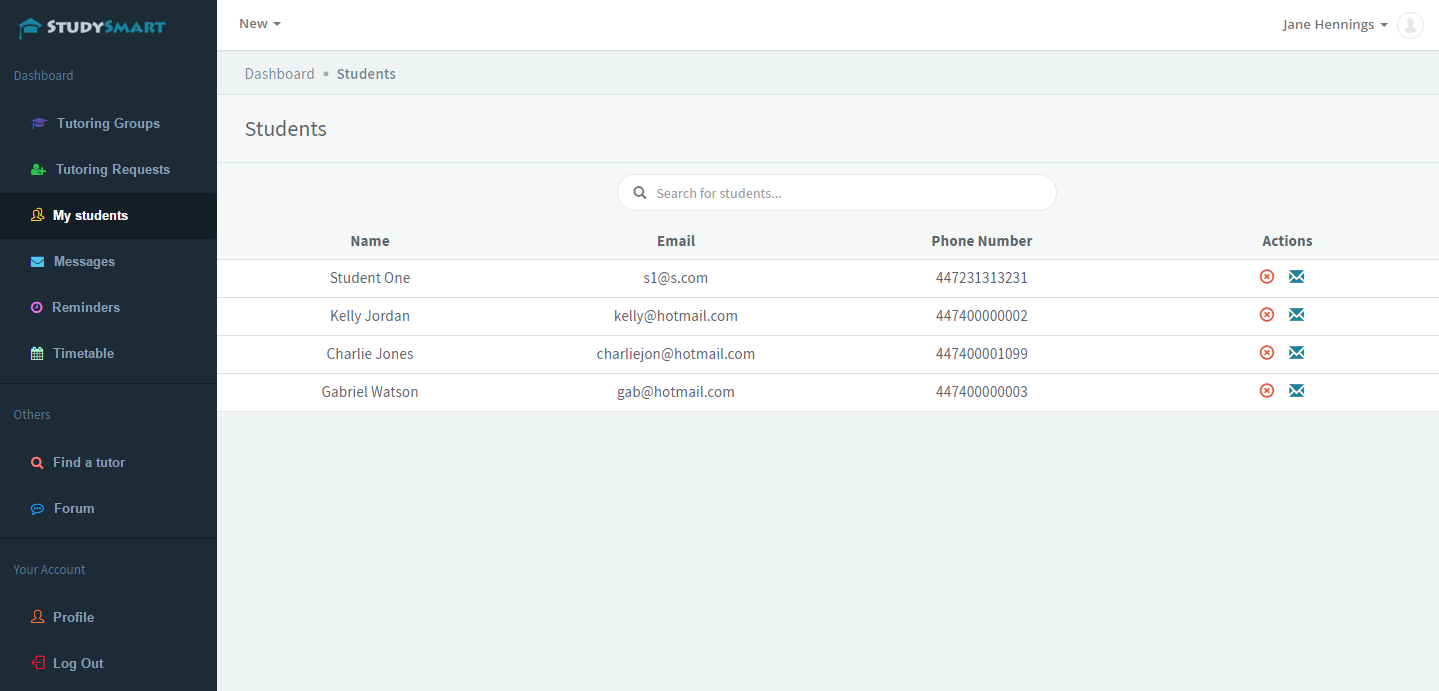This screenshot has height=691, width=1439.
Task: Click the remove icon in Gabriel Watson's row
Action: pyautogui.click(x=1266, y=391)
